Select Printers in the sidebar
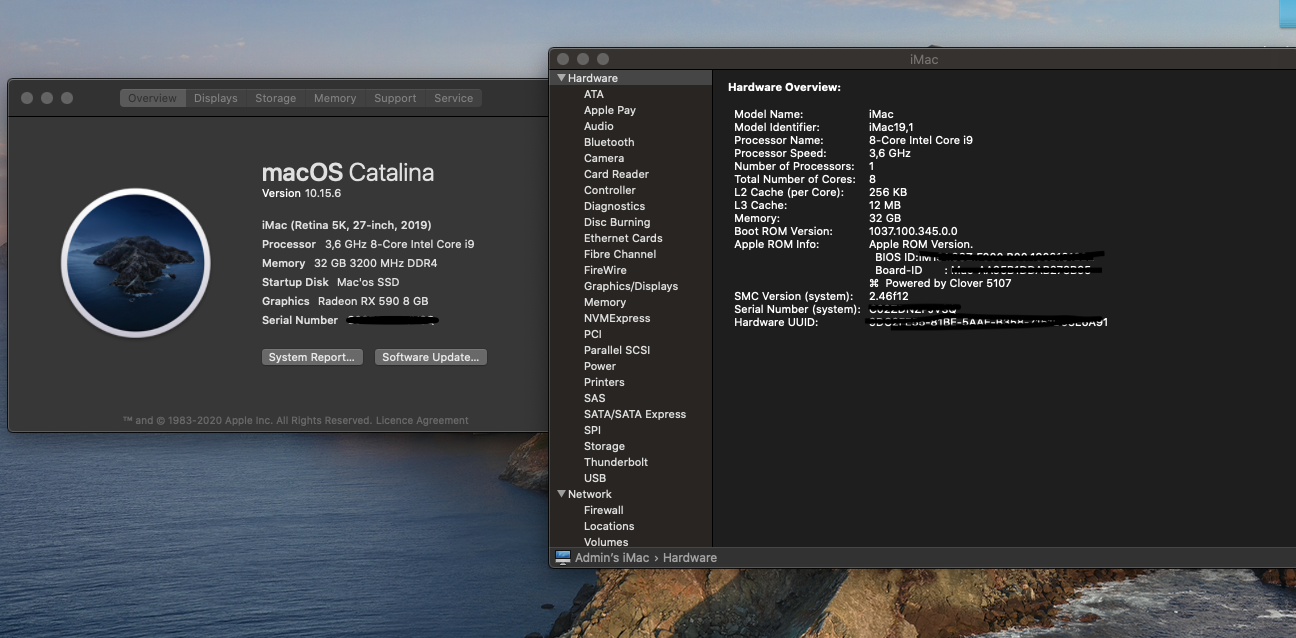 point(604,382)
